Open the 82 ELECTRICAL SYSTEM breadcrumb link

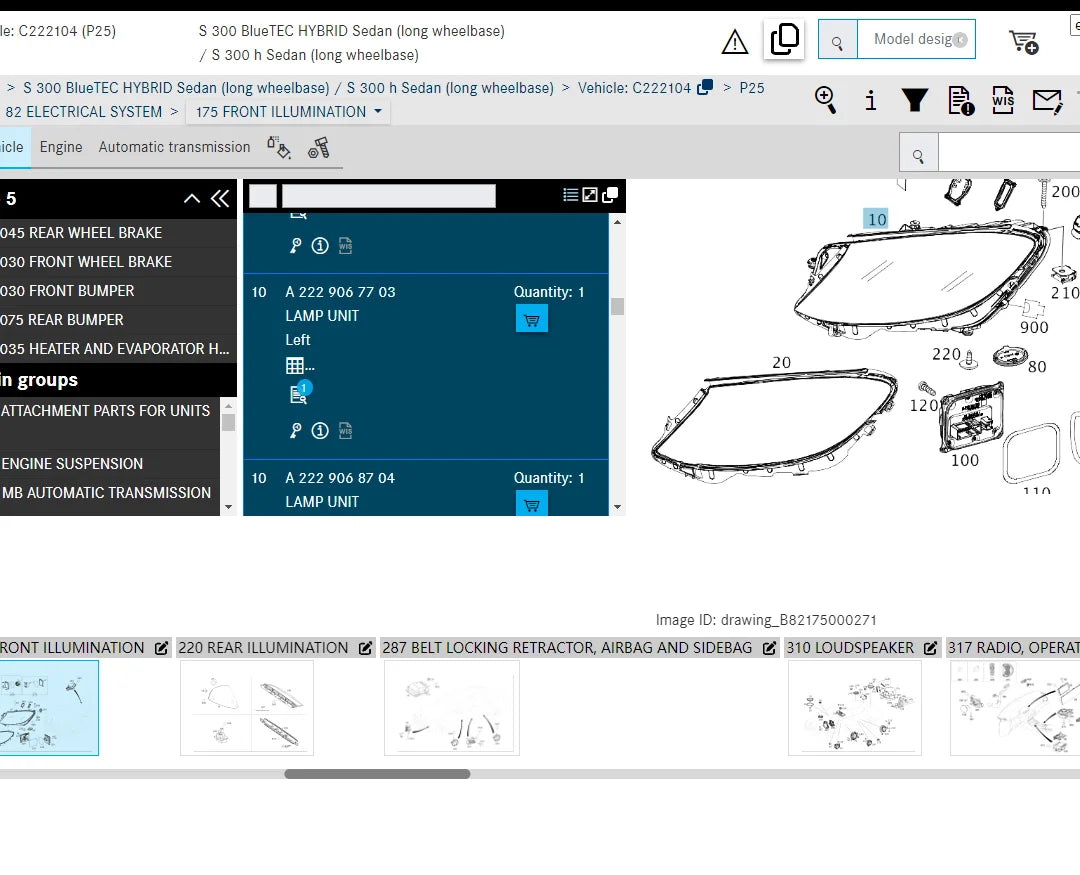click(x=83, y=112)
